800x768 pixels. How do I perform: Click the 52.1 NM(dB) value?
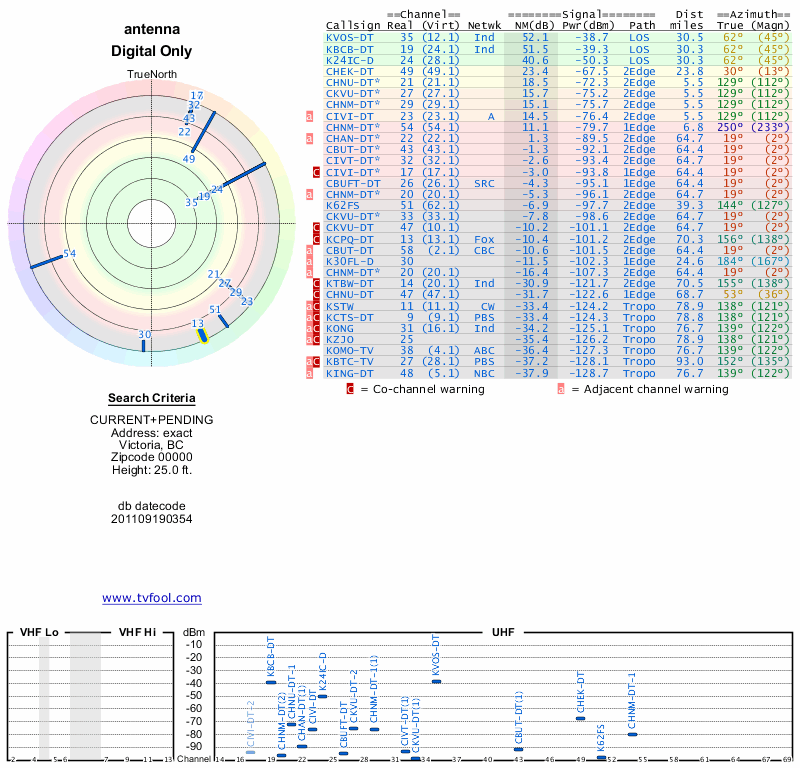coord(535,38)
